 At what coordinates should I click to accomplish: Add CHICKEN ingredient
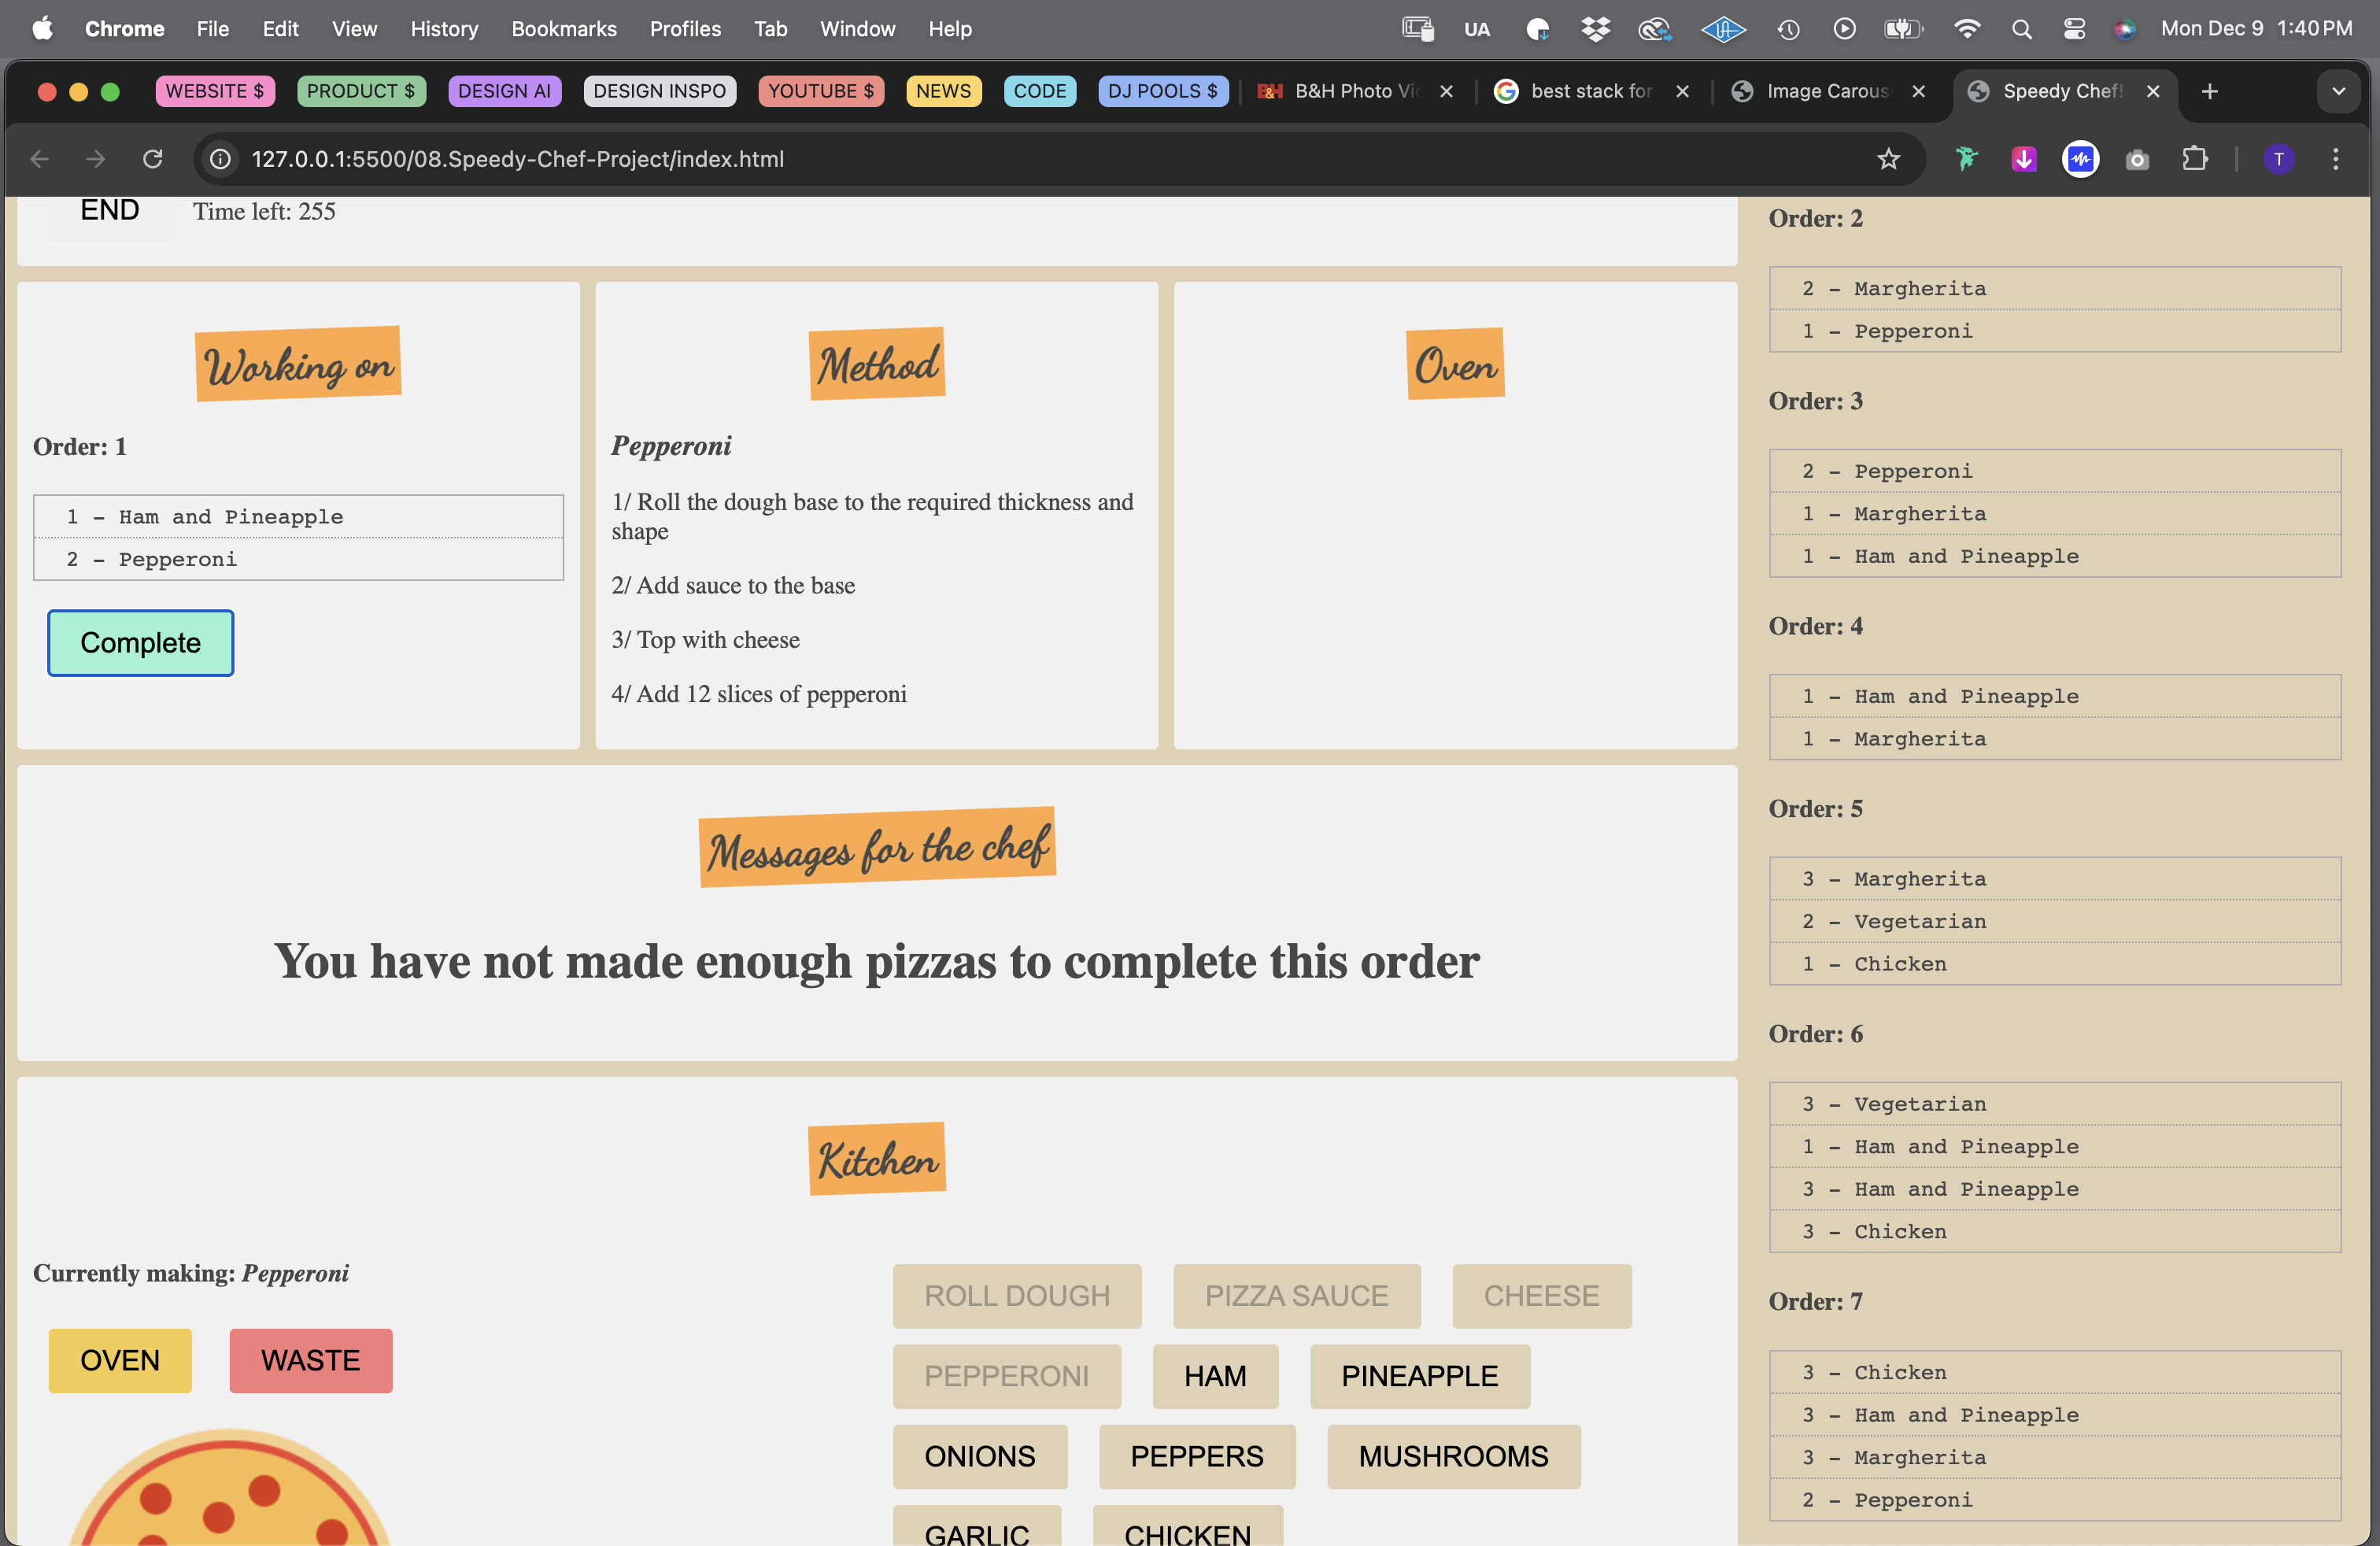pyautogui.click(x=1188, y=1526)
